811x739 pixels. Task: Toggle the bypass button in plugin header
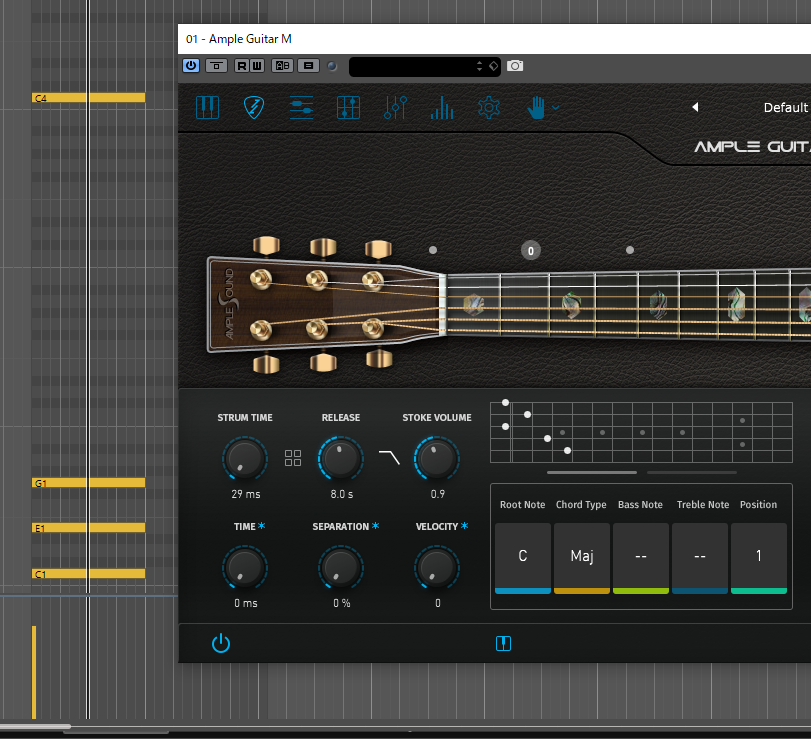(217, 66)
